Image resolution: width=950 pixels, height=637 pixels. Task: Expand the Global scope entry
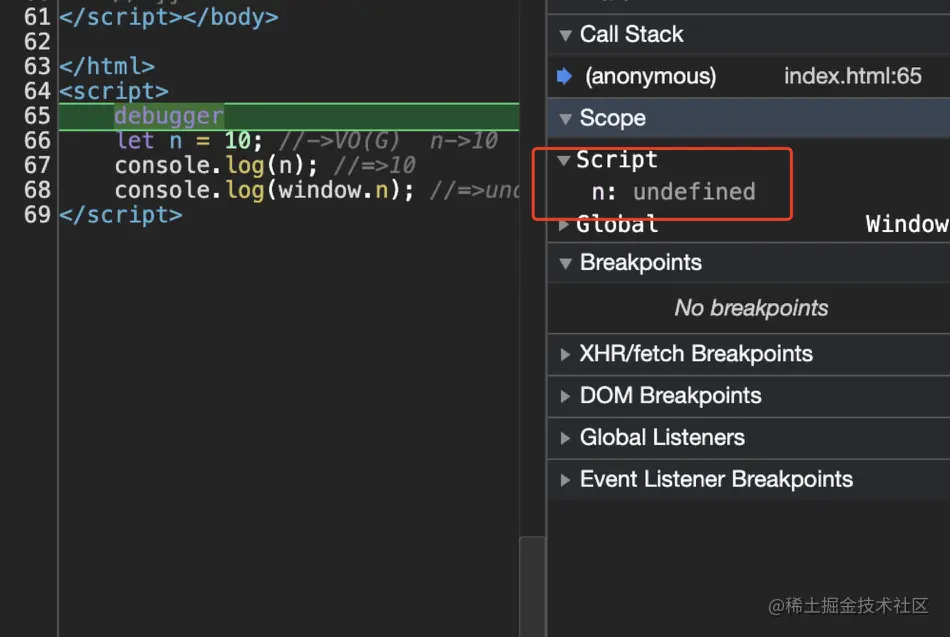564,224
